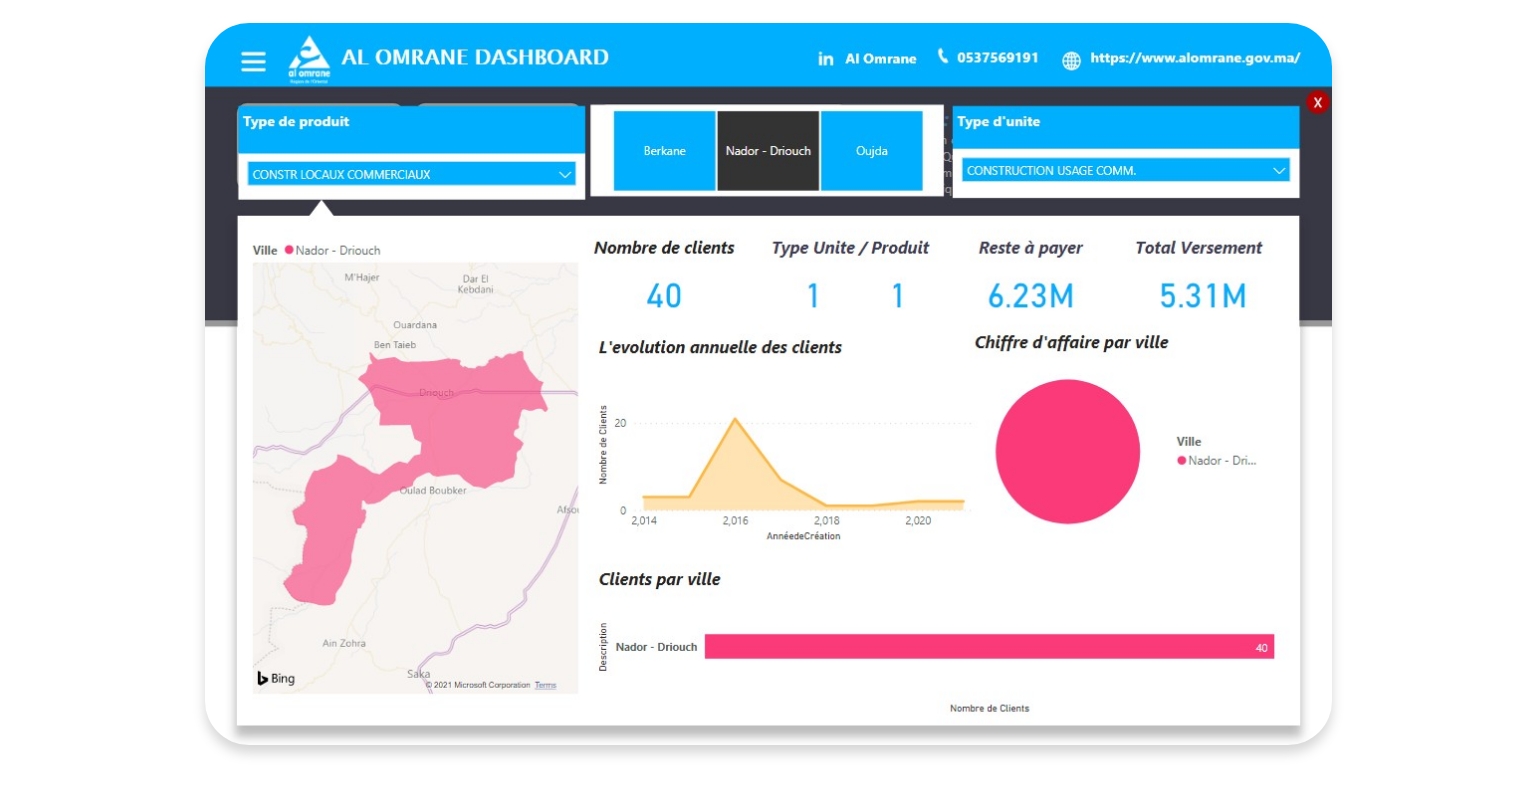Image resolution: width=1536 pixels, height=790 pixels.
Task: Click the Terms link on map
Action: coord(545,685)
